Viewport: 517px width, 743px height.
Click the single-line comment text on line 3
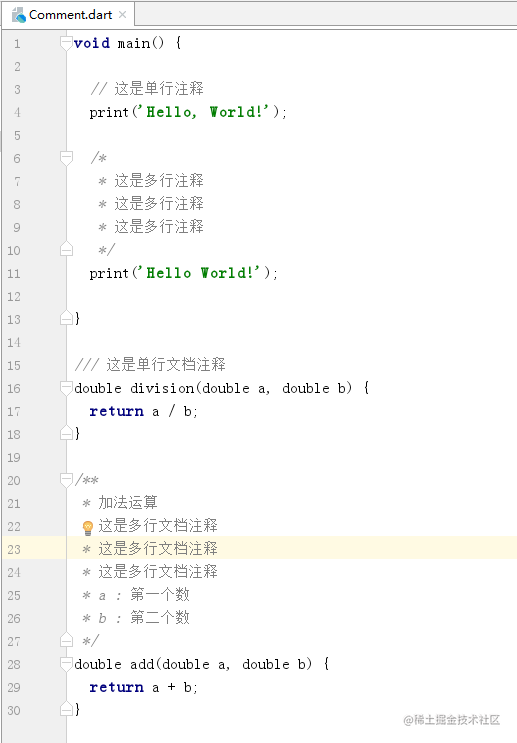[147, 89]
